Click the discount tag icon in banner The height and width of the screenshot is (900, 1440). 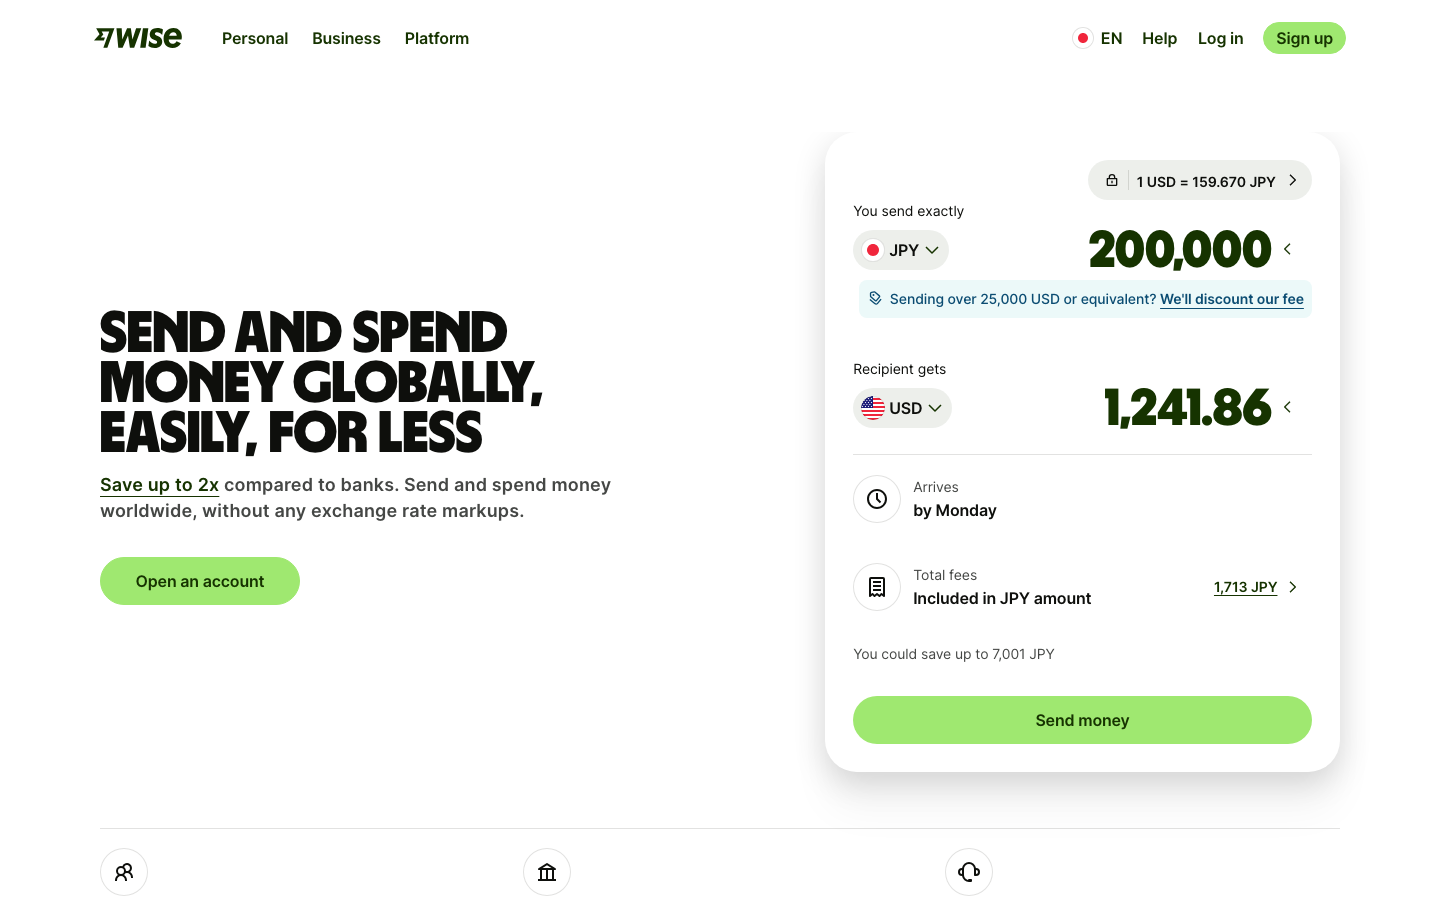(875, 298)
